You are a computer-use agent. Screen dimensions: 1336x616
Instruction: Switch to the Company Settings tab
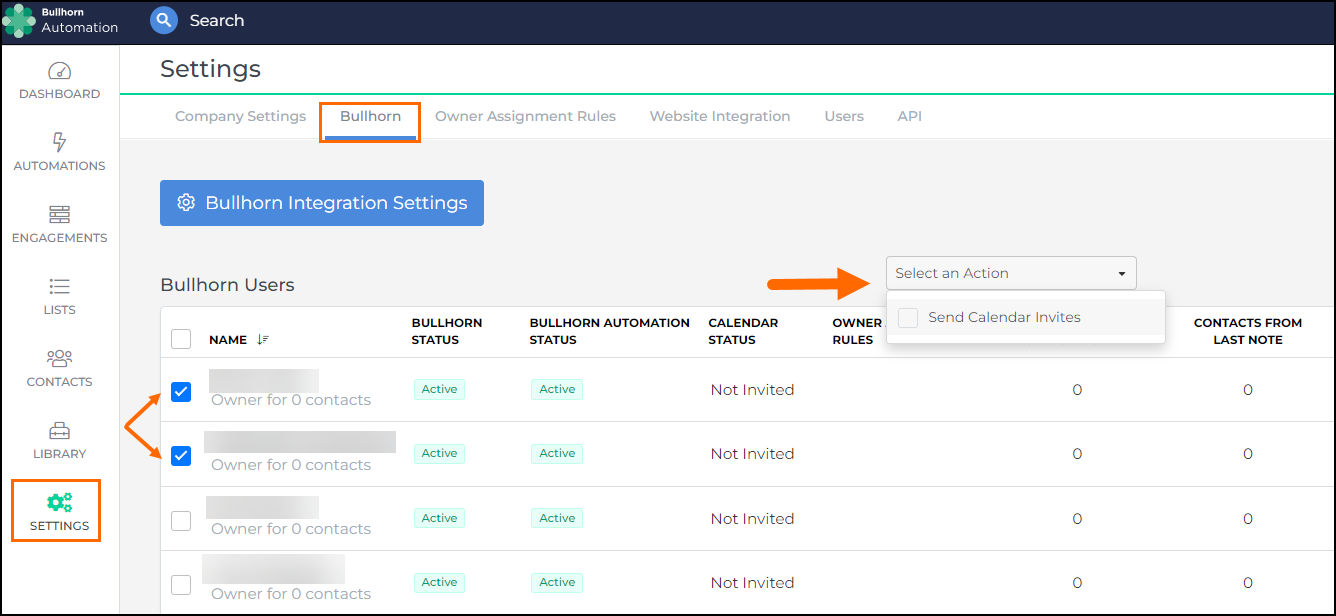click(x=240, y=116)
